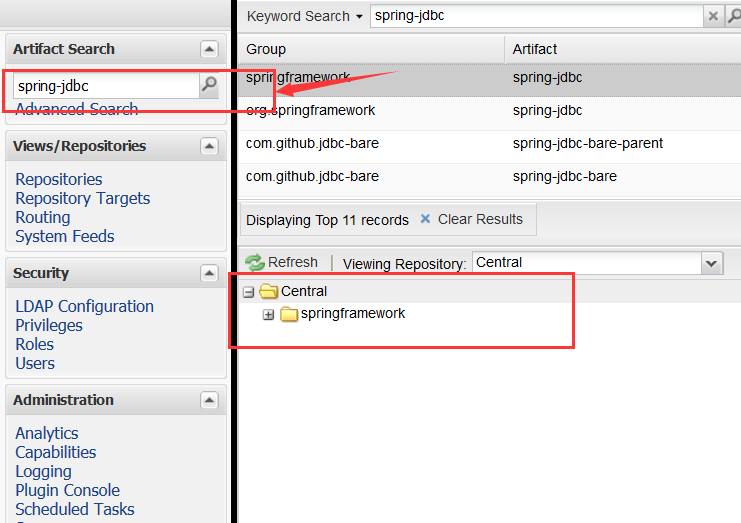Open Viewing Repository dropdown arrow
The image size is (741, 523).
click(x=712, y=263)
